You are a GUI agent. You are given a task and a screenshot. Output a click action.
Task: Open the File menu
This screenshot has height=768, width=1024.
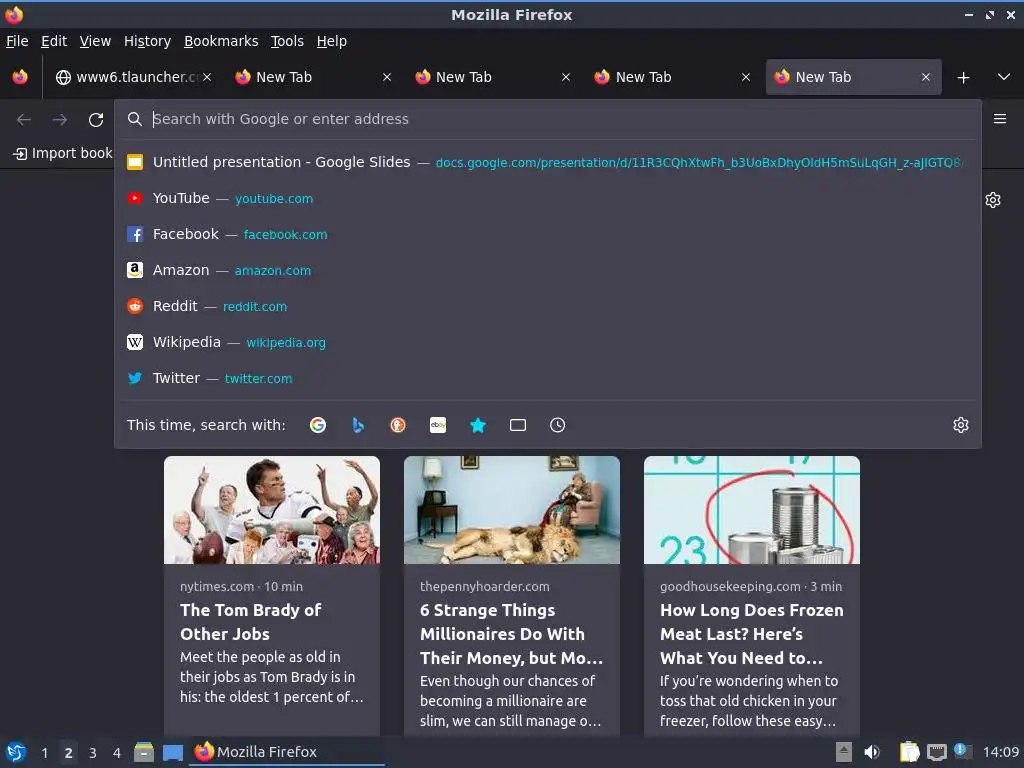[17, 41]
